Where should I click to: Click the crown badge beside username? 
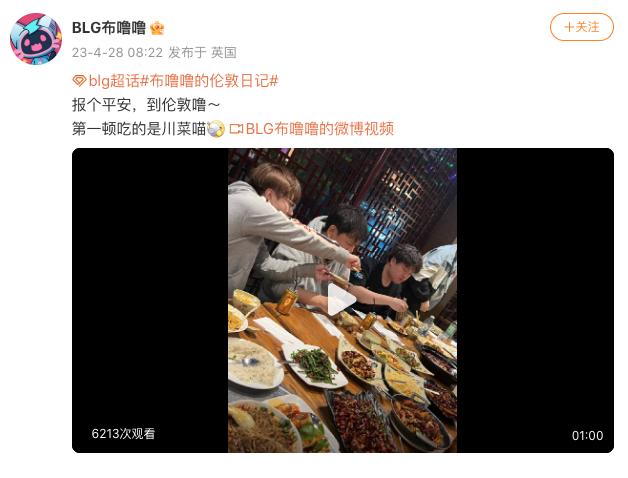pyautogui.click(x=157, y=28)
